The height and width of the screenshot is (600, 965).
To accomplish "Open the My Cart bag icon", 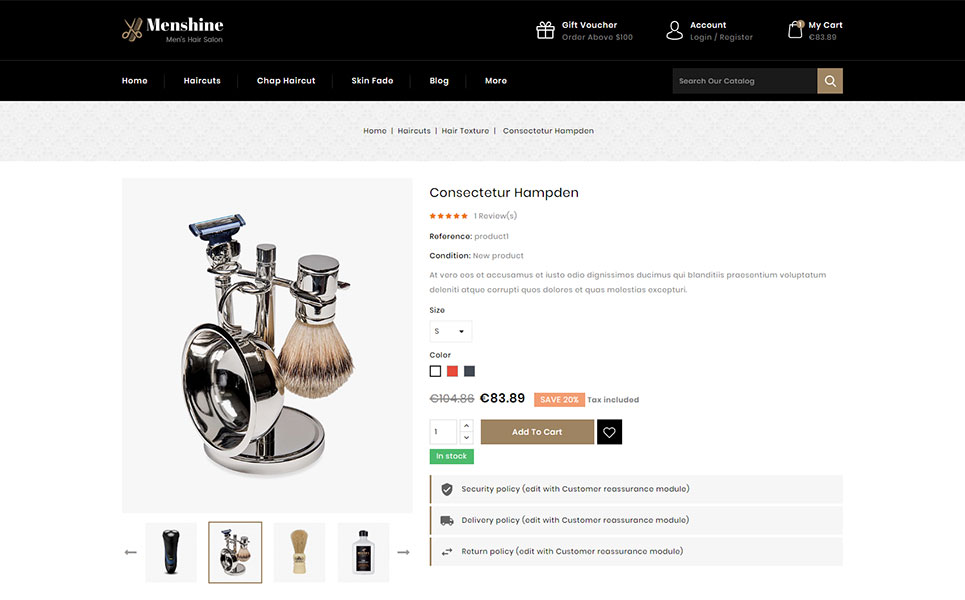I will coord(796,30).
